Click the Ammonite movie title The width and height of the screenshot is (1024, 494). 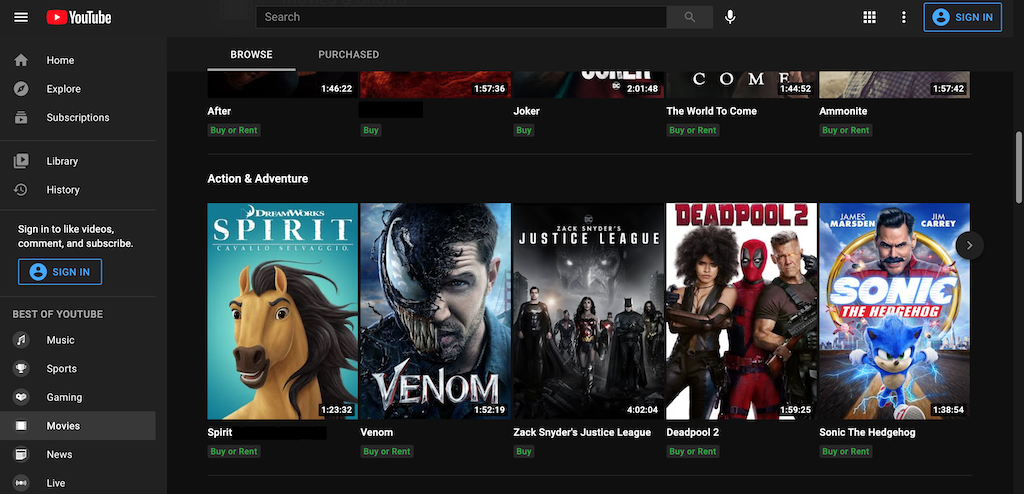tap(843, 111)
